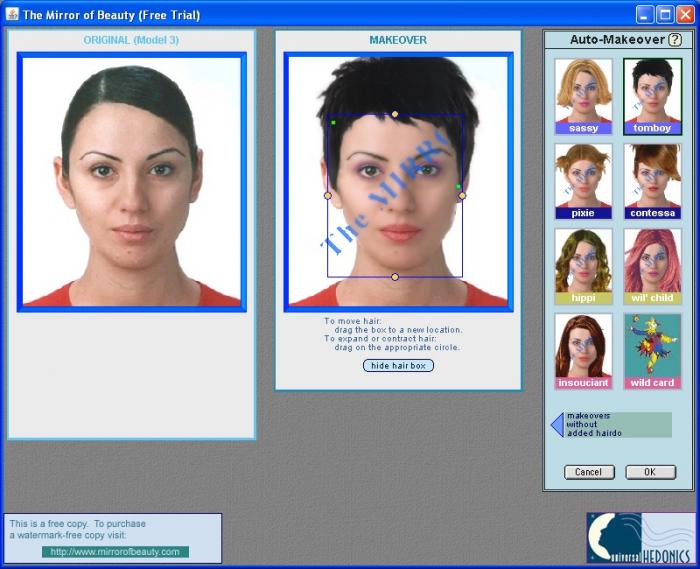This screenshot has height=569, width=700.
Task: Click the makeover preview photo
Action: point(398,182)
